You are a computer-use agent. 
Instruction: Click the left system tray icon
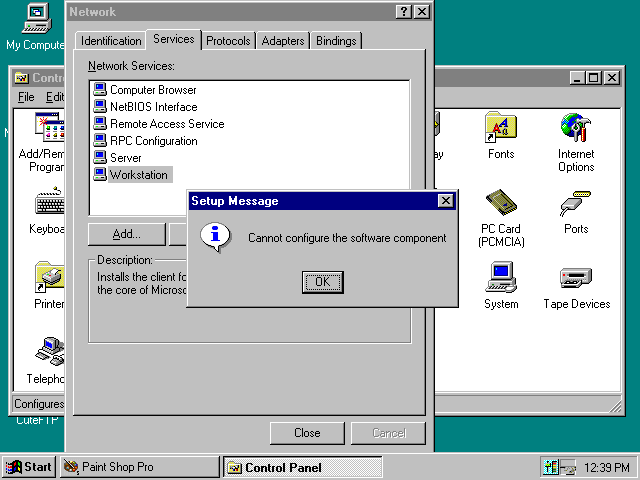pyautogui.click(x=550, y=467)
